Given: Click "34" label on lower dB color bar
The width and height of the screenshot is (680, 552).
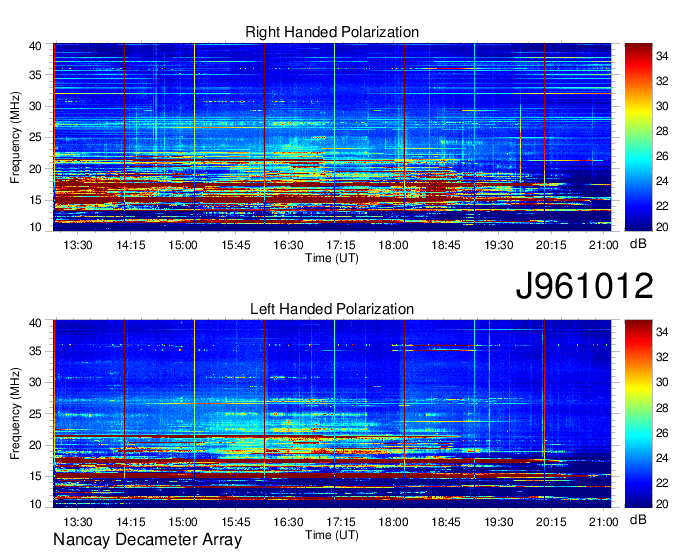Looking at the screenshot, I should [662, 332].
